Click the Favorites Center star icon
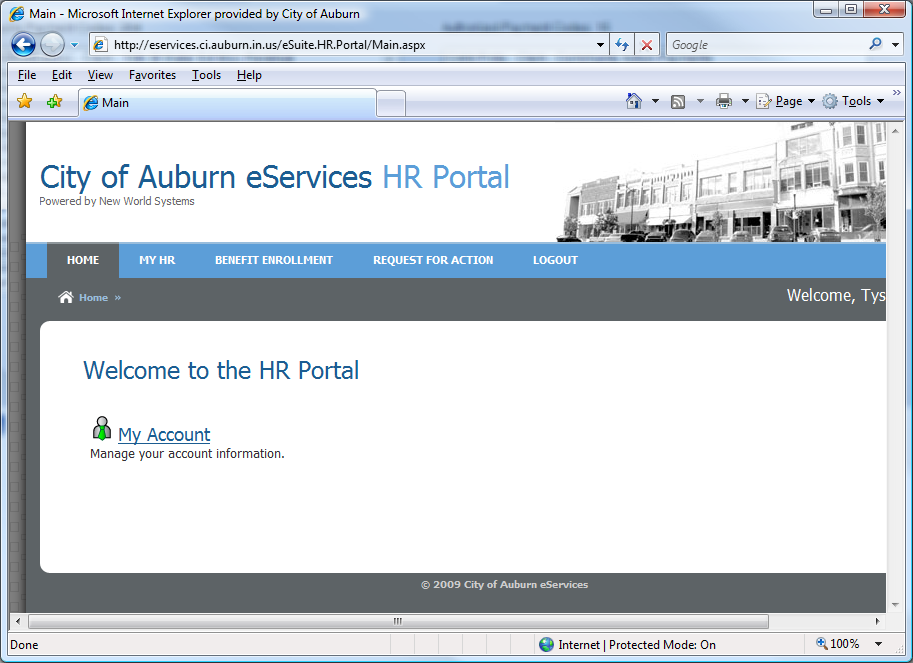Image resolution: width=913 pixels, height=663 pixels. point(24,101)
